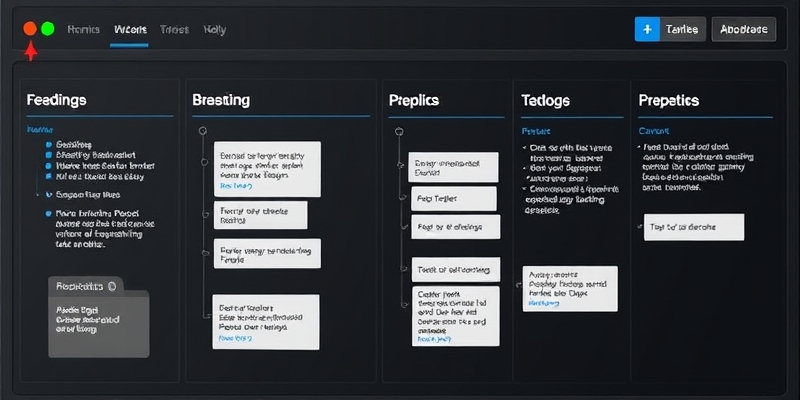Click the green dot in the title bar
The height and width of the screenshot is (400, 800).
coord(47,29)
